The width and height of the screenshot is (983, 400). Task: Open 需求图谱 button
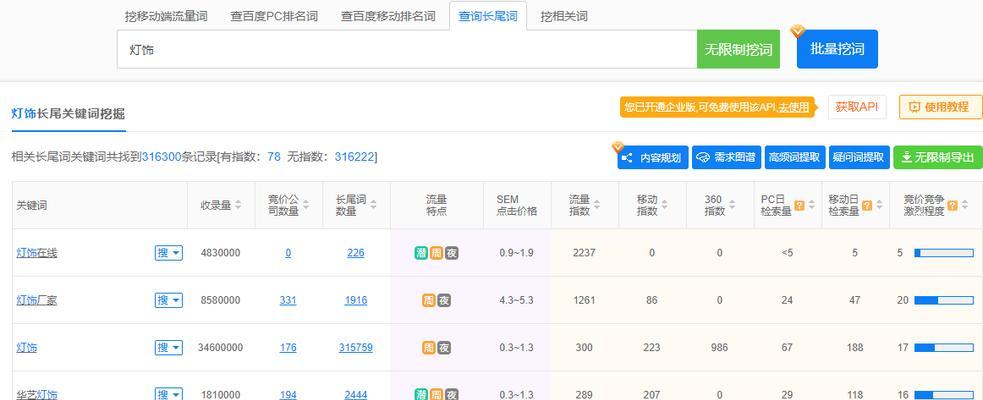726,157
